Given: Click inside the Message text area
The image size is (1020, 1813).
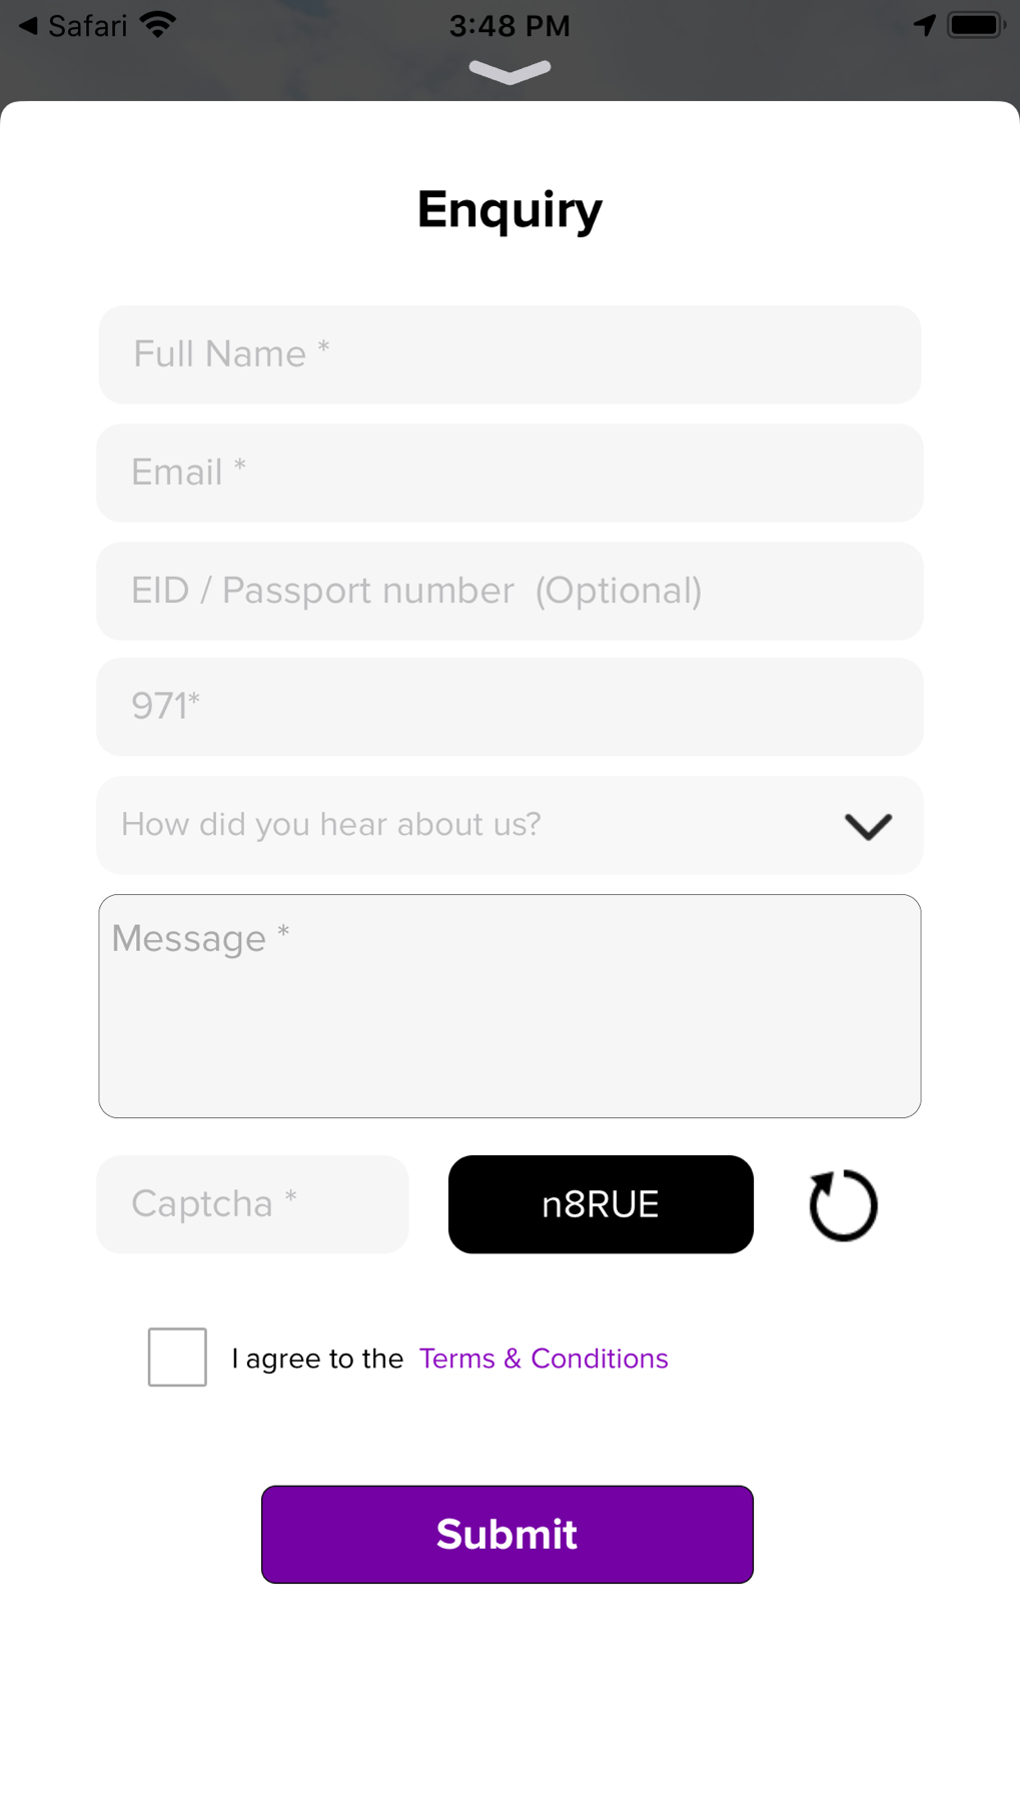Looking at the screenshot, I should [x=509, y=1006].
